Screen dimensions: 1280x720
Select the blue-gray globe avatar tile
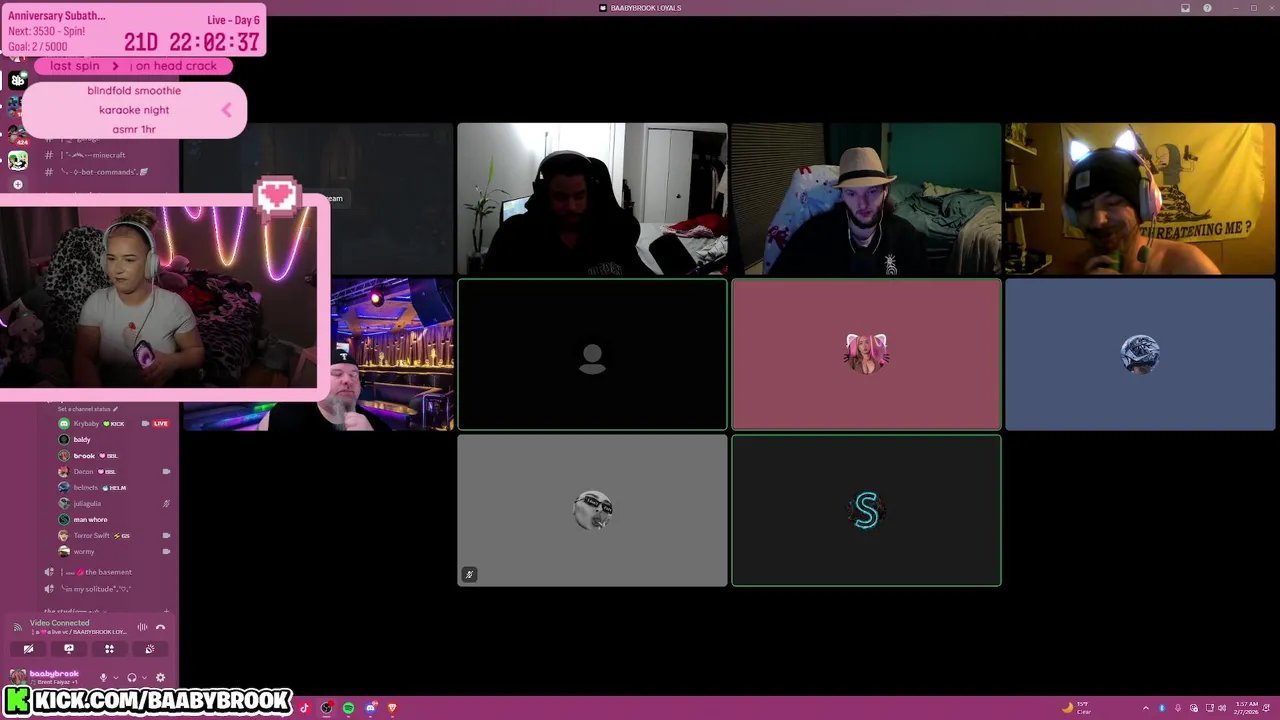point(1140,354)
